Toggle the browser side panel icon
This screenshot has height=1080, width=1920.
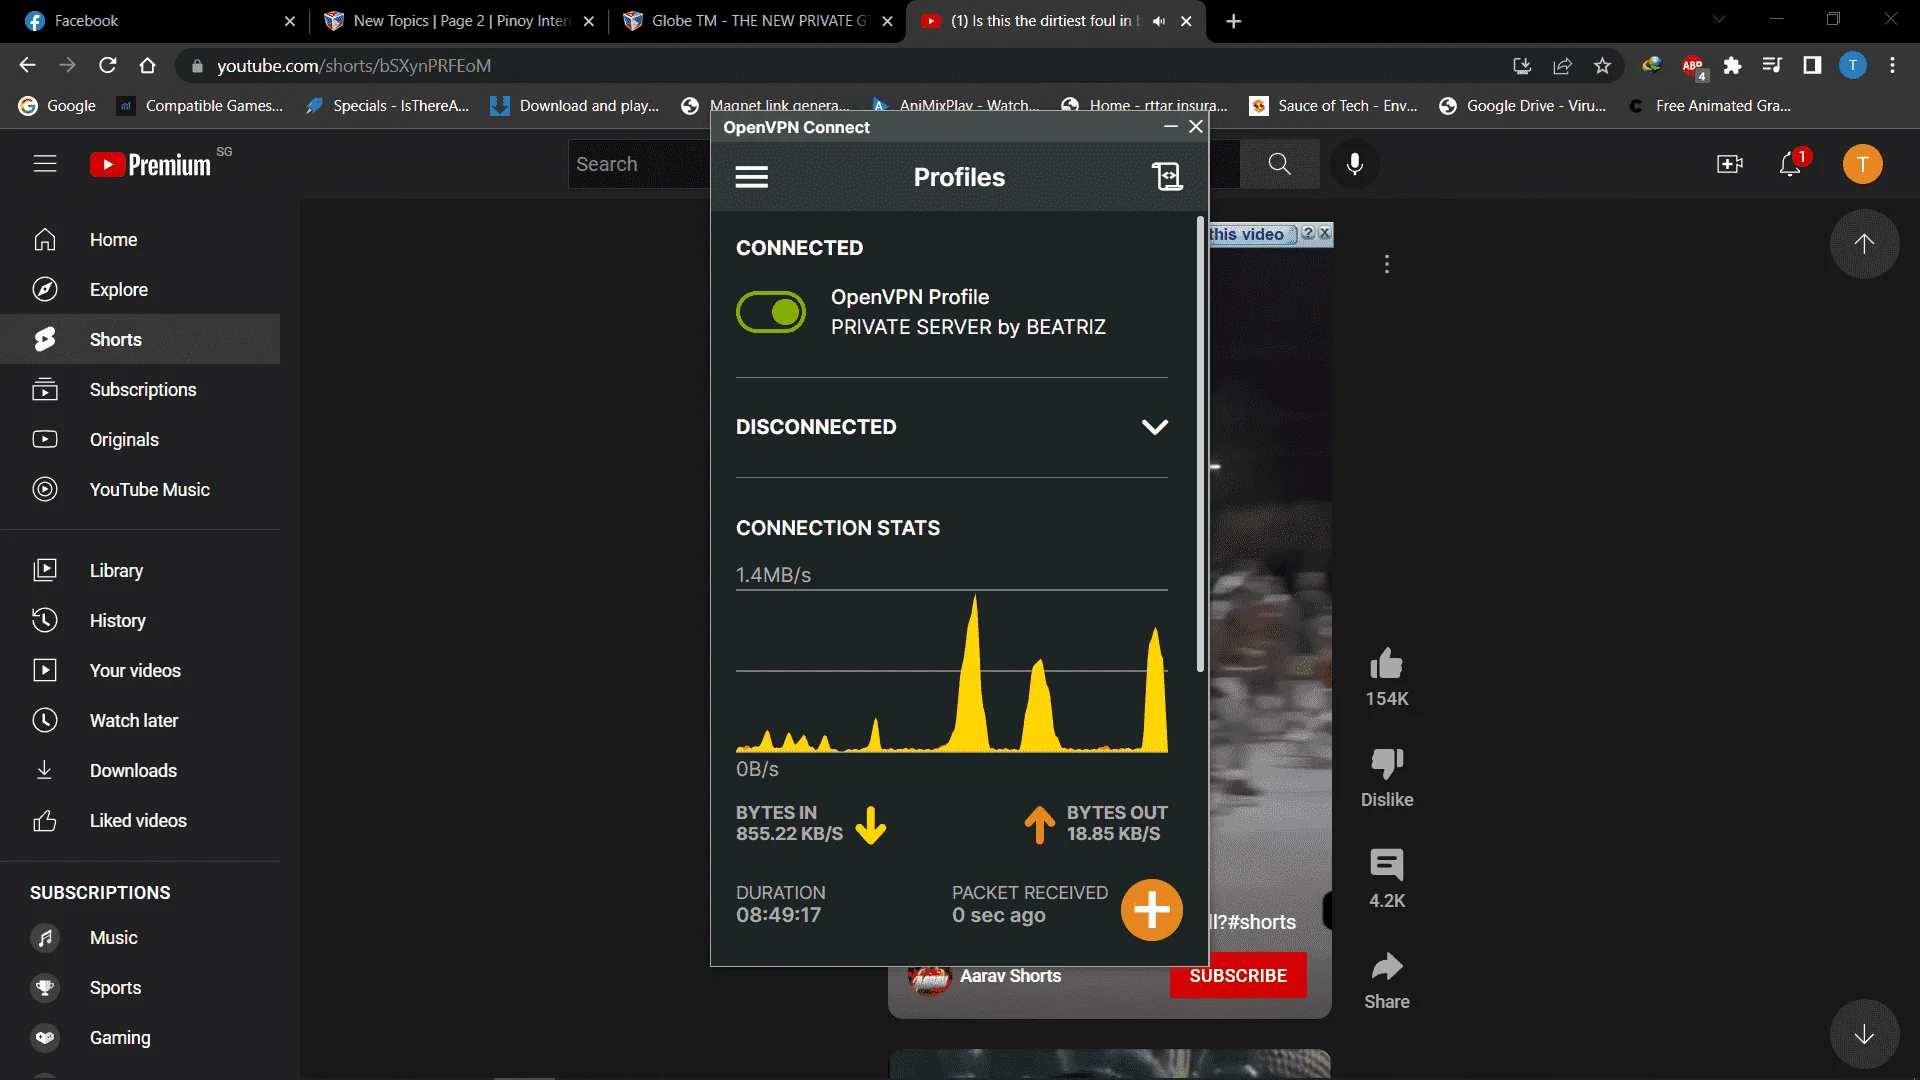[x=1812, y=65]
